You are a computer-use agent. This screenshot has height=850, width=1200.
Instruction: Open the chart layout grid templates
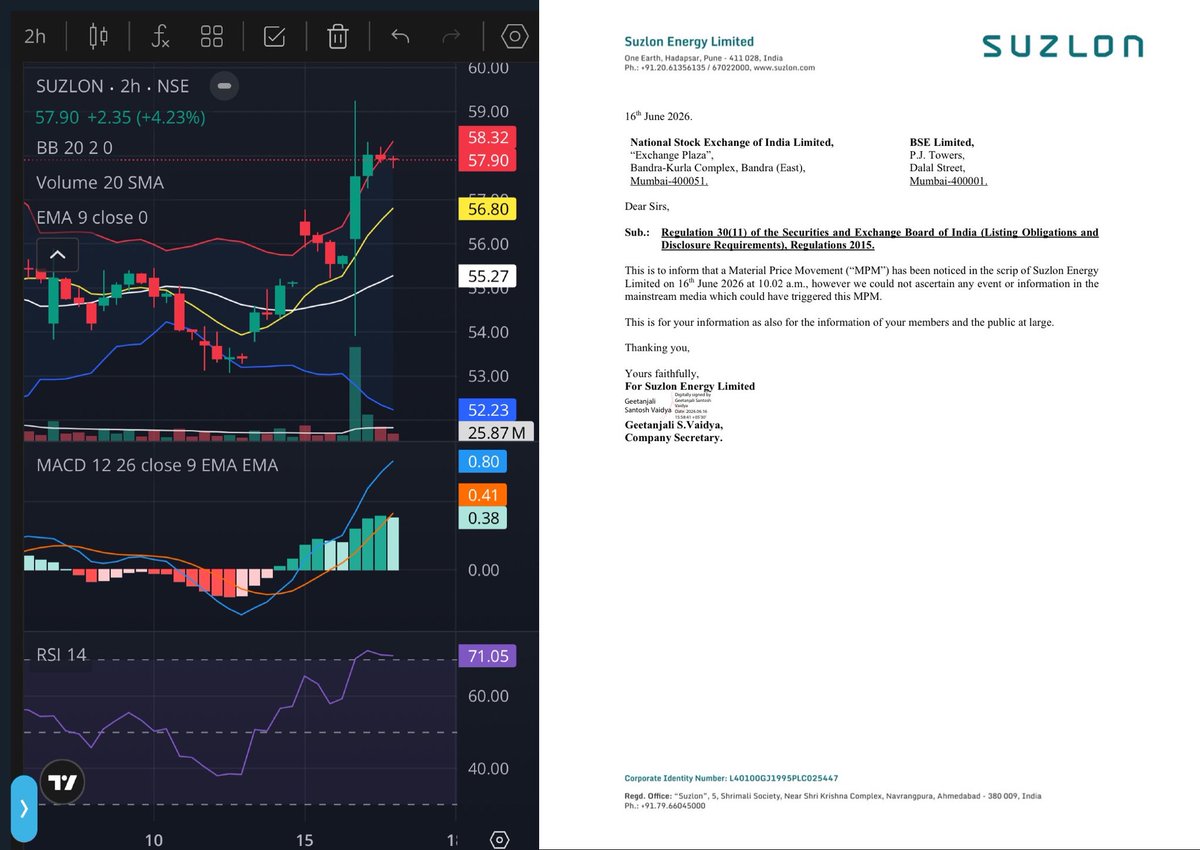click(212, 37)
